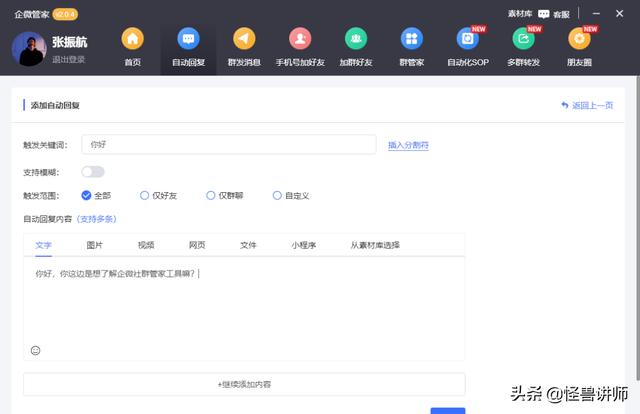Open the 手机号加好友 icon
The height and width of the screenshot is (414, 640).
click(300, 39)
